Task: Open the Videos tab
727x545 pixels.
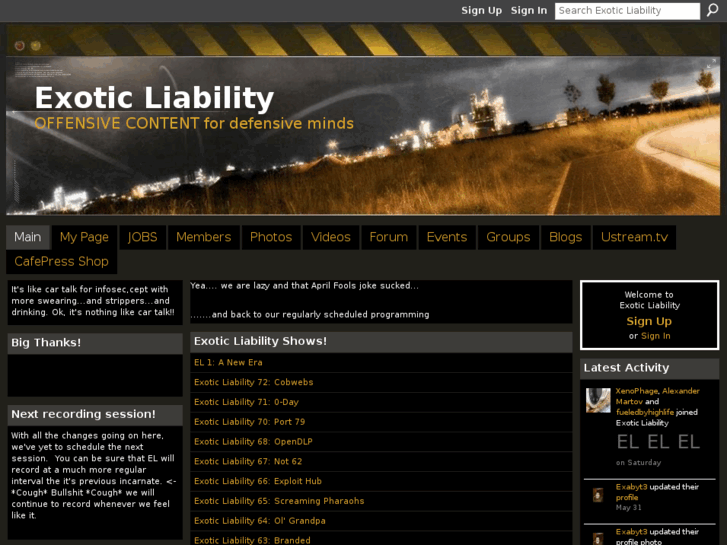Action: (x=331, y=237)
